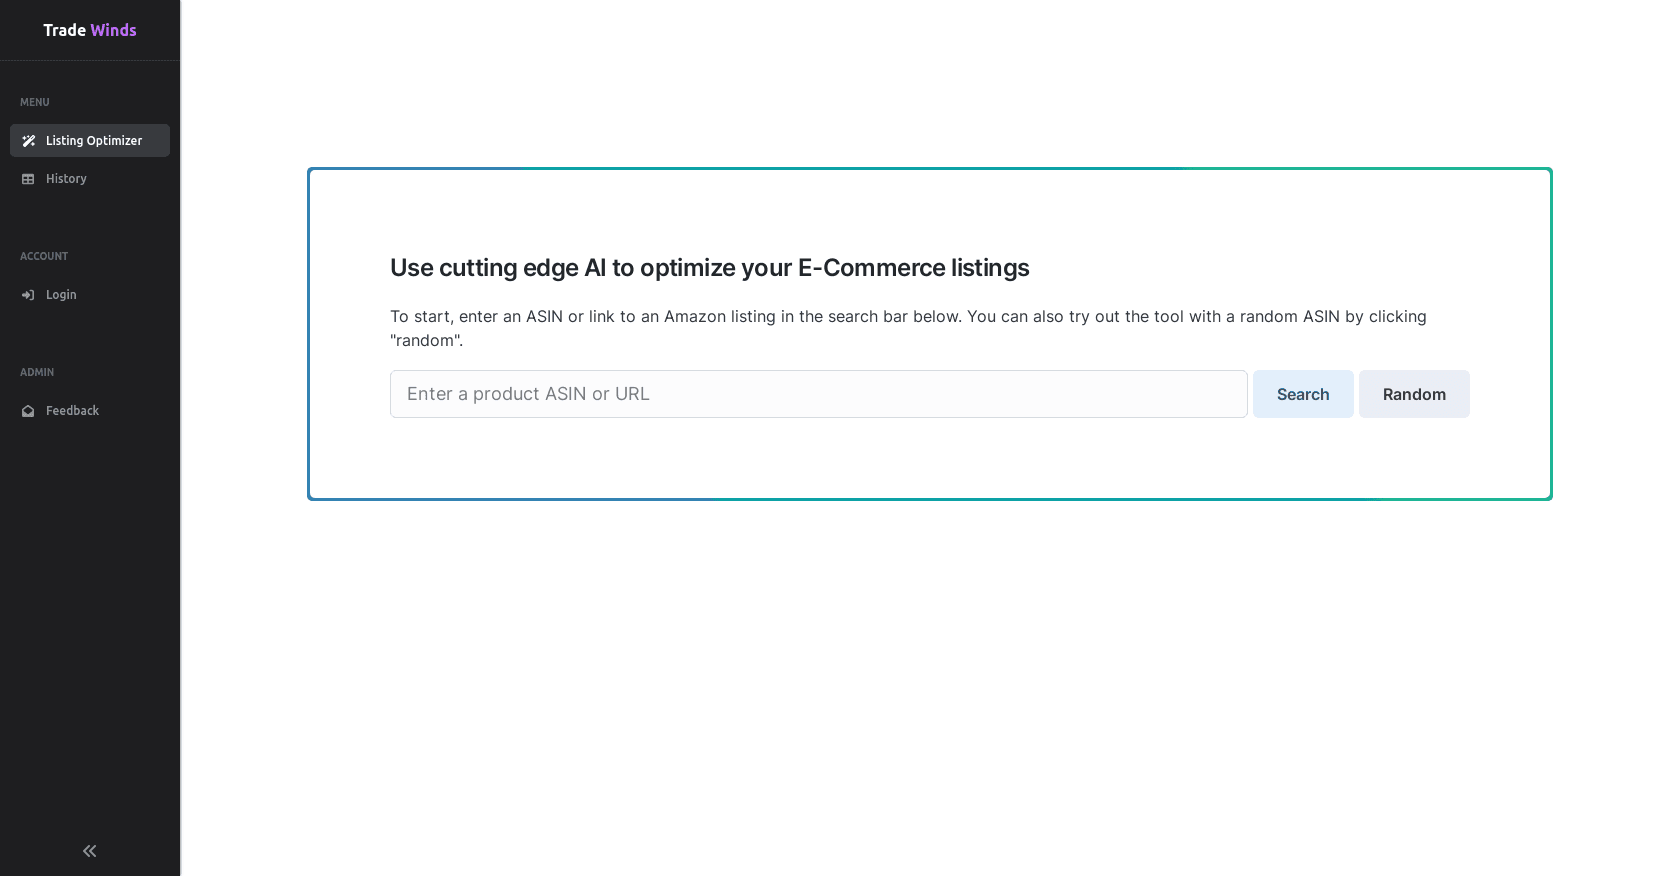Click the ADMIN section header

coord(37,372)
